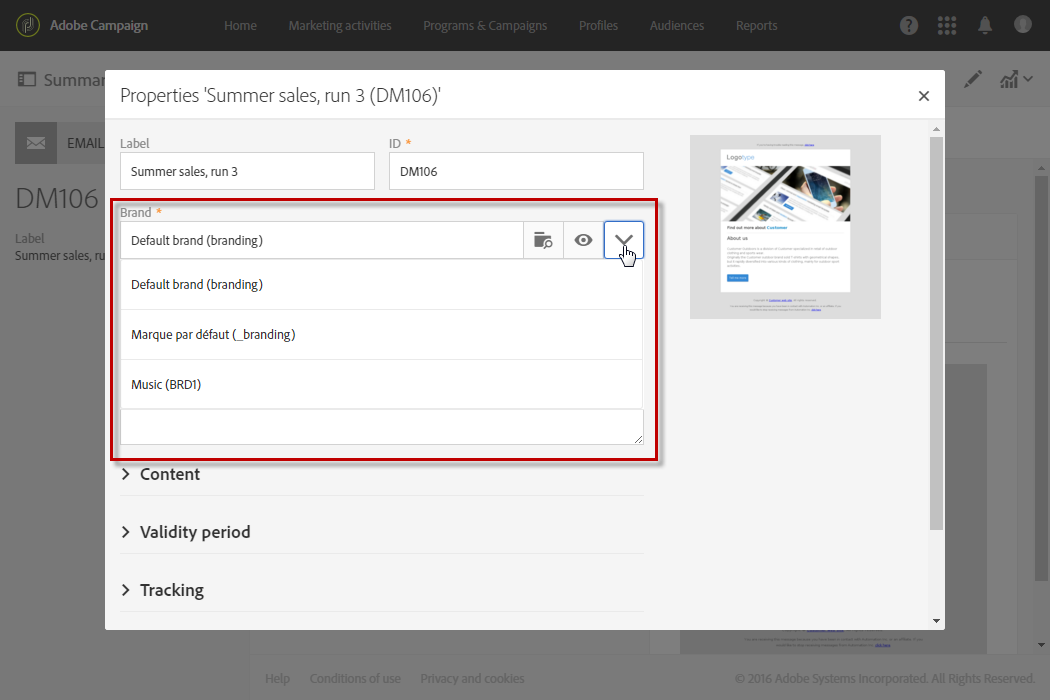
Task: Click the email preview thumbnail
Action: [x=785, y=227]
